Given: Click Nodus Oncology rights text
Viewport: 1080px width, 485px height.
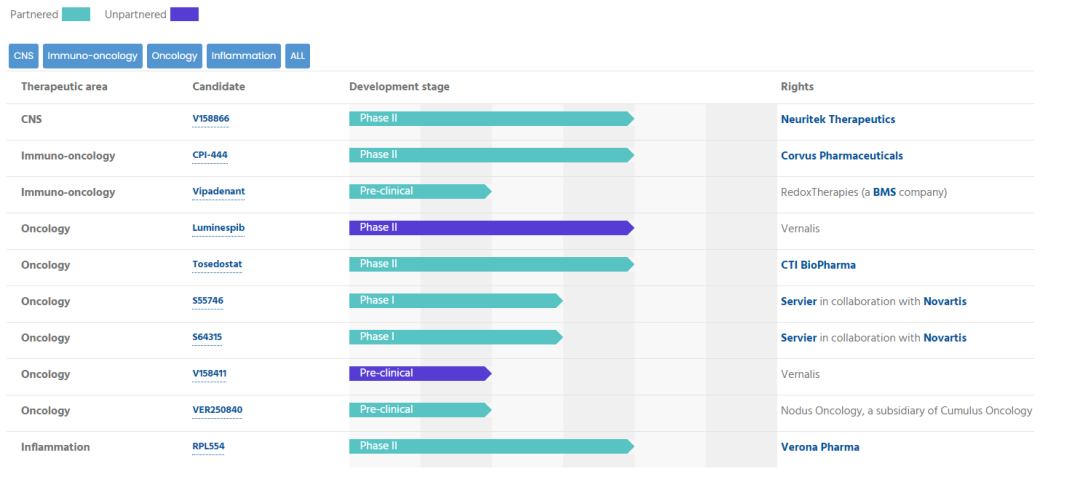Looking at the screenshot, I should (906, 411).
